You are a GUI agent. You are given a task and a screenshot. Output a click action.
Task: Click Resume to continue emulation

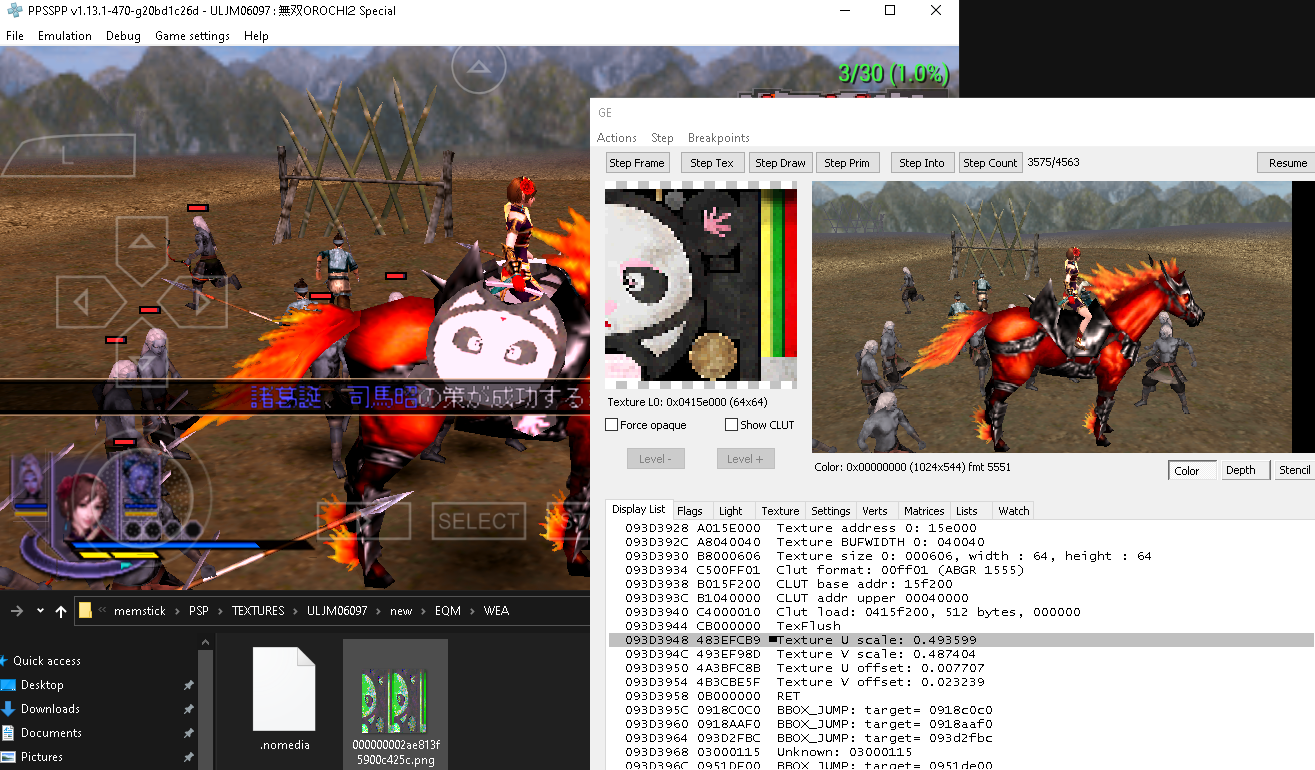(x=1289, y=162)
